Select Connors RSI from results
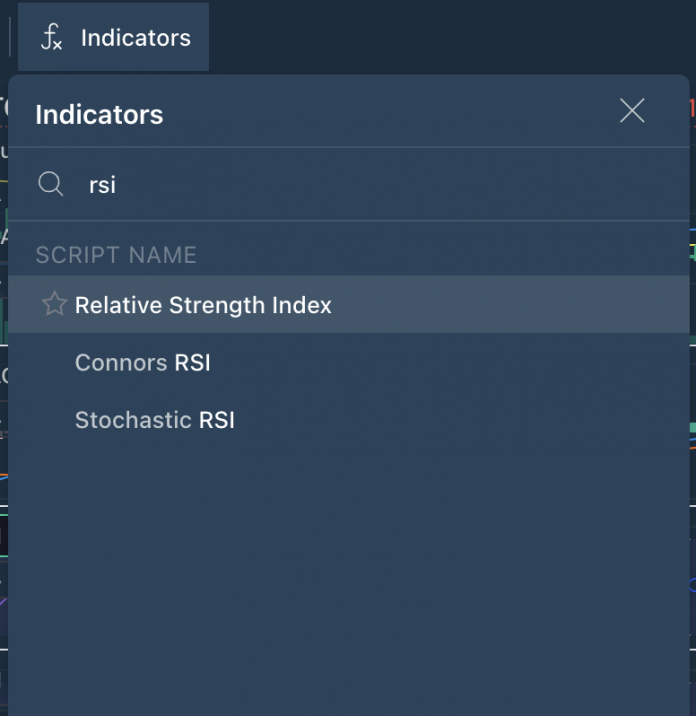Screen dimensions: 696x716 pos(143,363)
